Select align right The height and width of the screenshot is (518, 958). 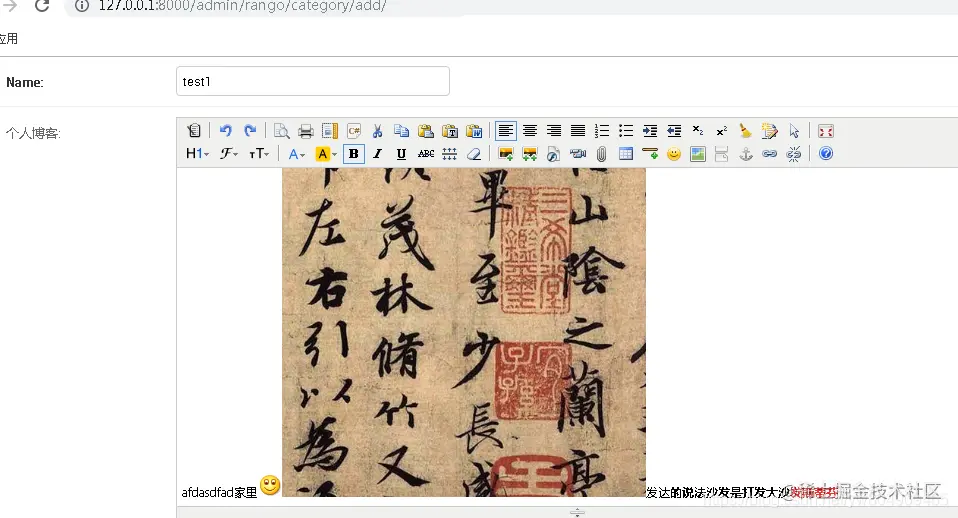554,131
